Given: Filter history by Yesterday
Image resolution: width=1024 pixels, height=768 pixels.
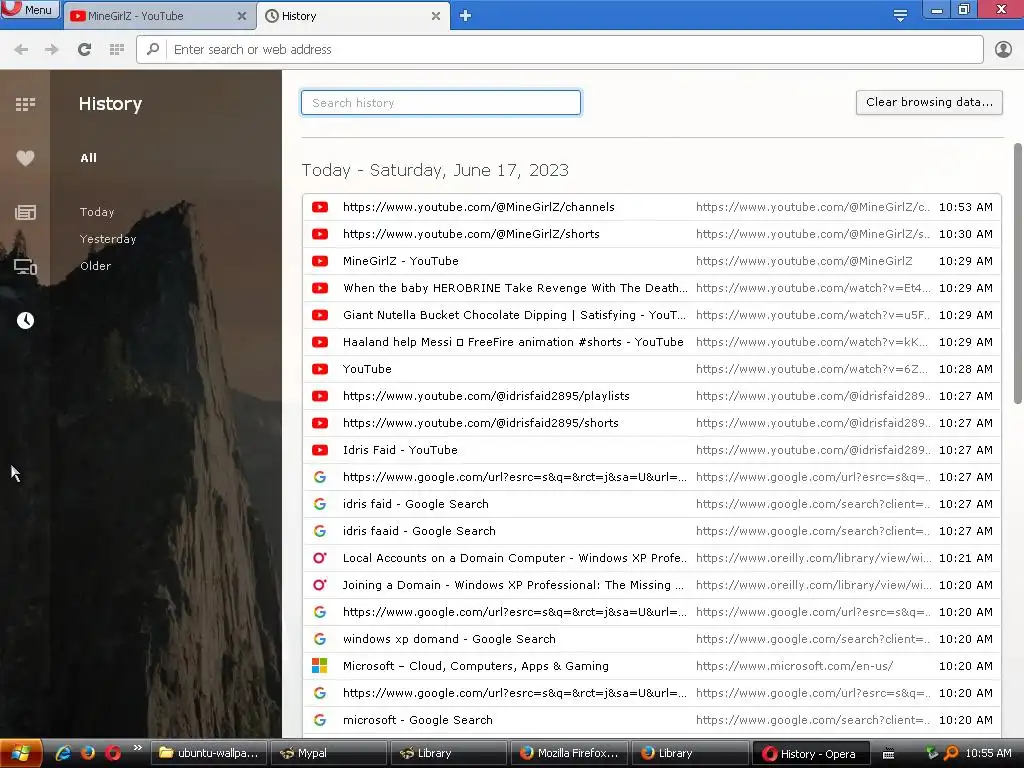Looking at the screenshot, I should pyautogui.click(x=108, y=239).
